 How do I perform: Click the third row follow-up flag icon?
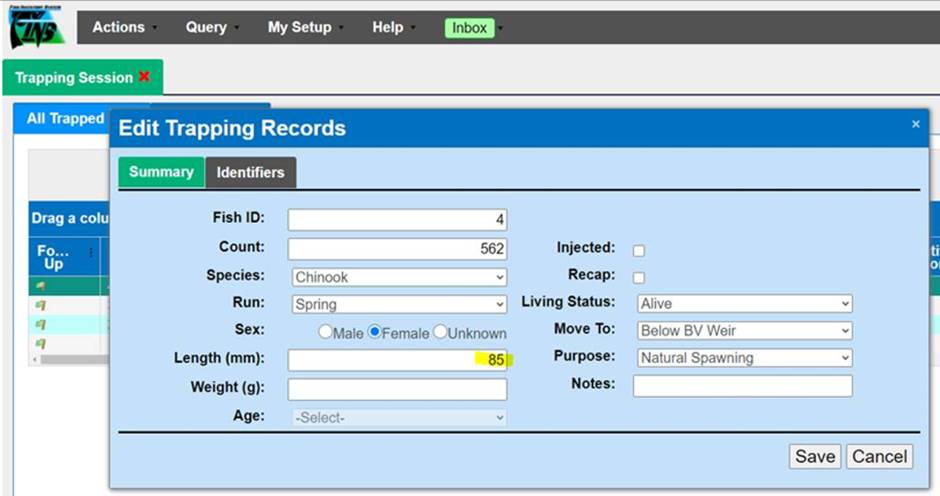coord(41,324)
